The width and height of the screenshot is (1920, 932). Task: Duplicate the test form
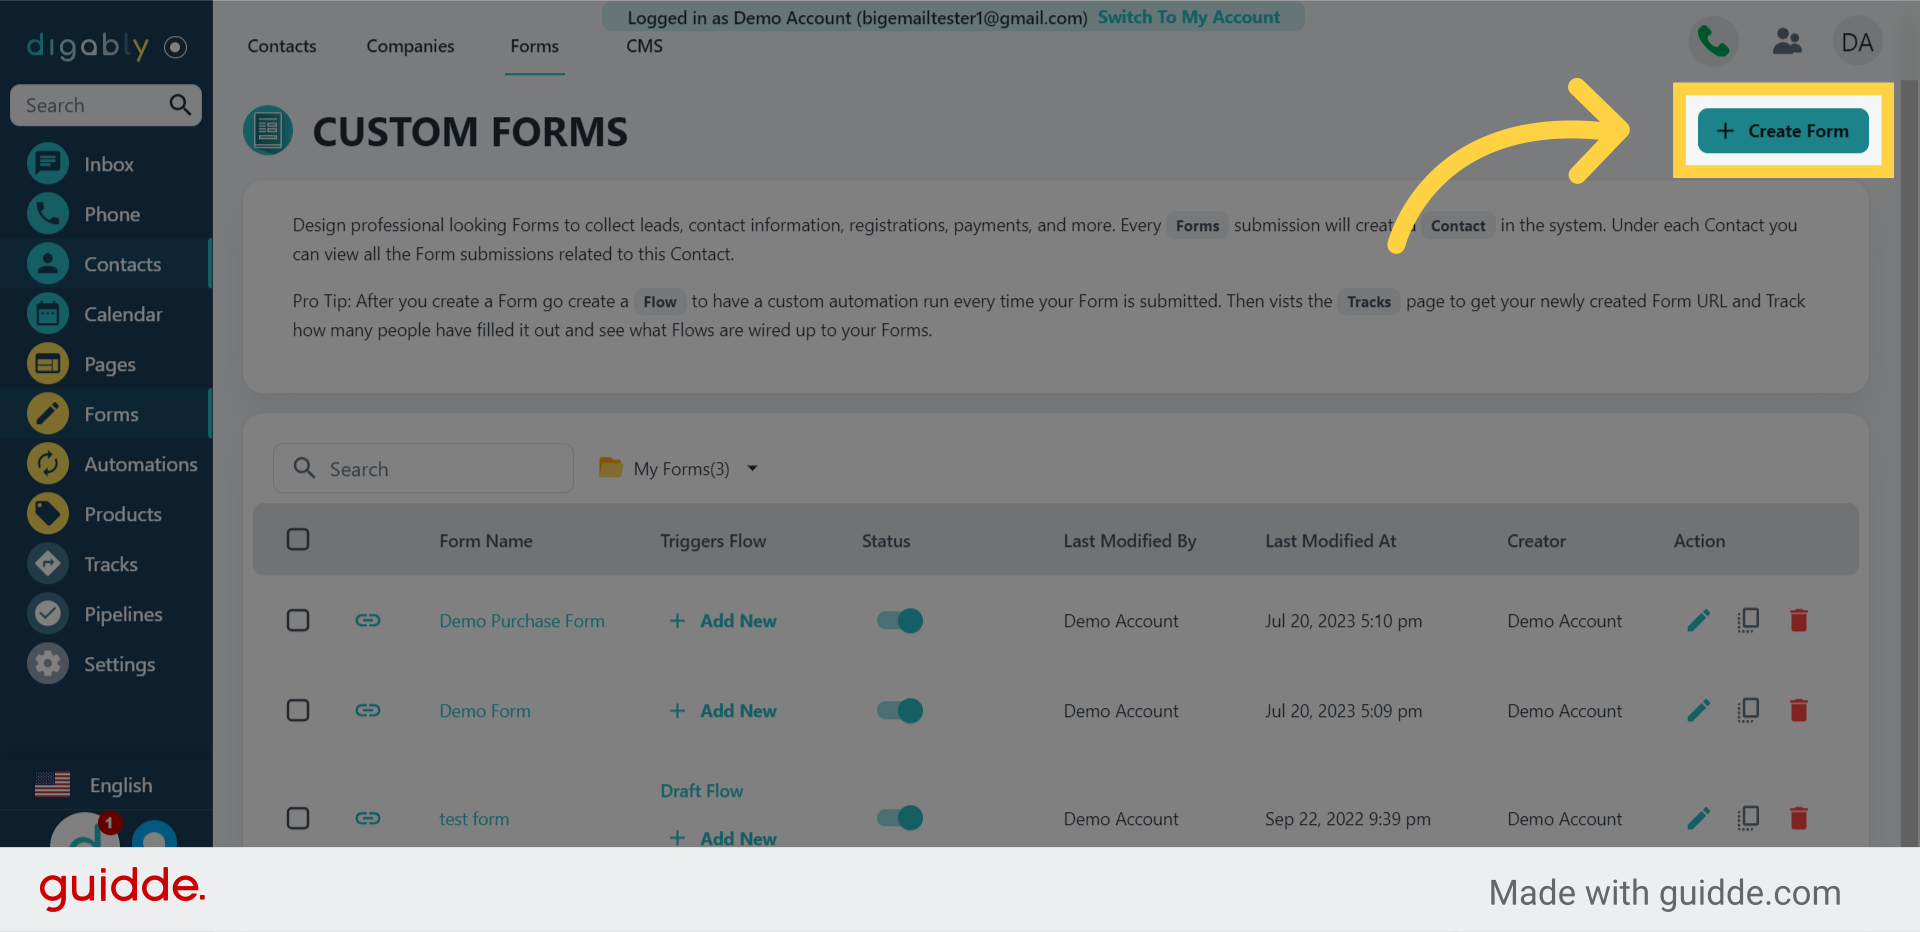click(1748, 819)
